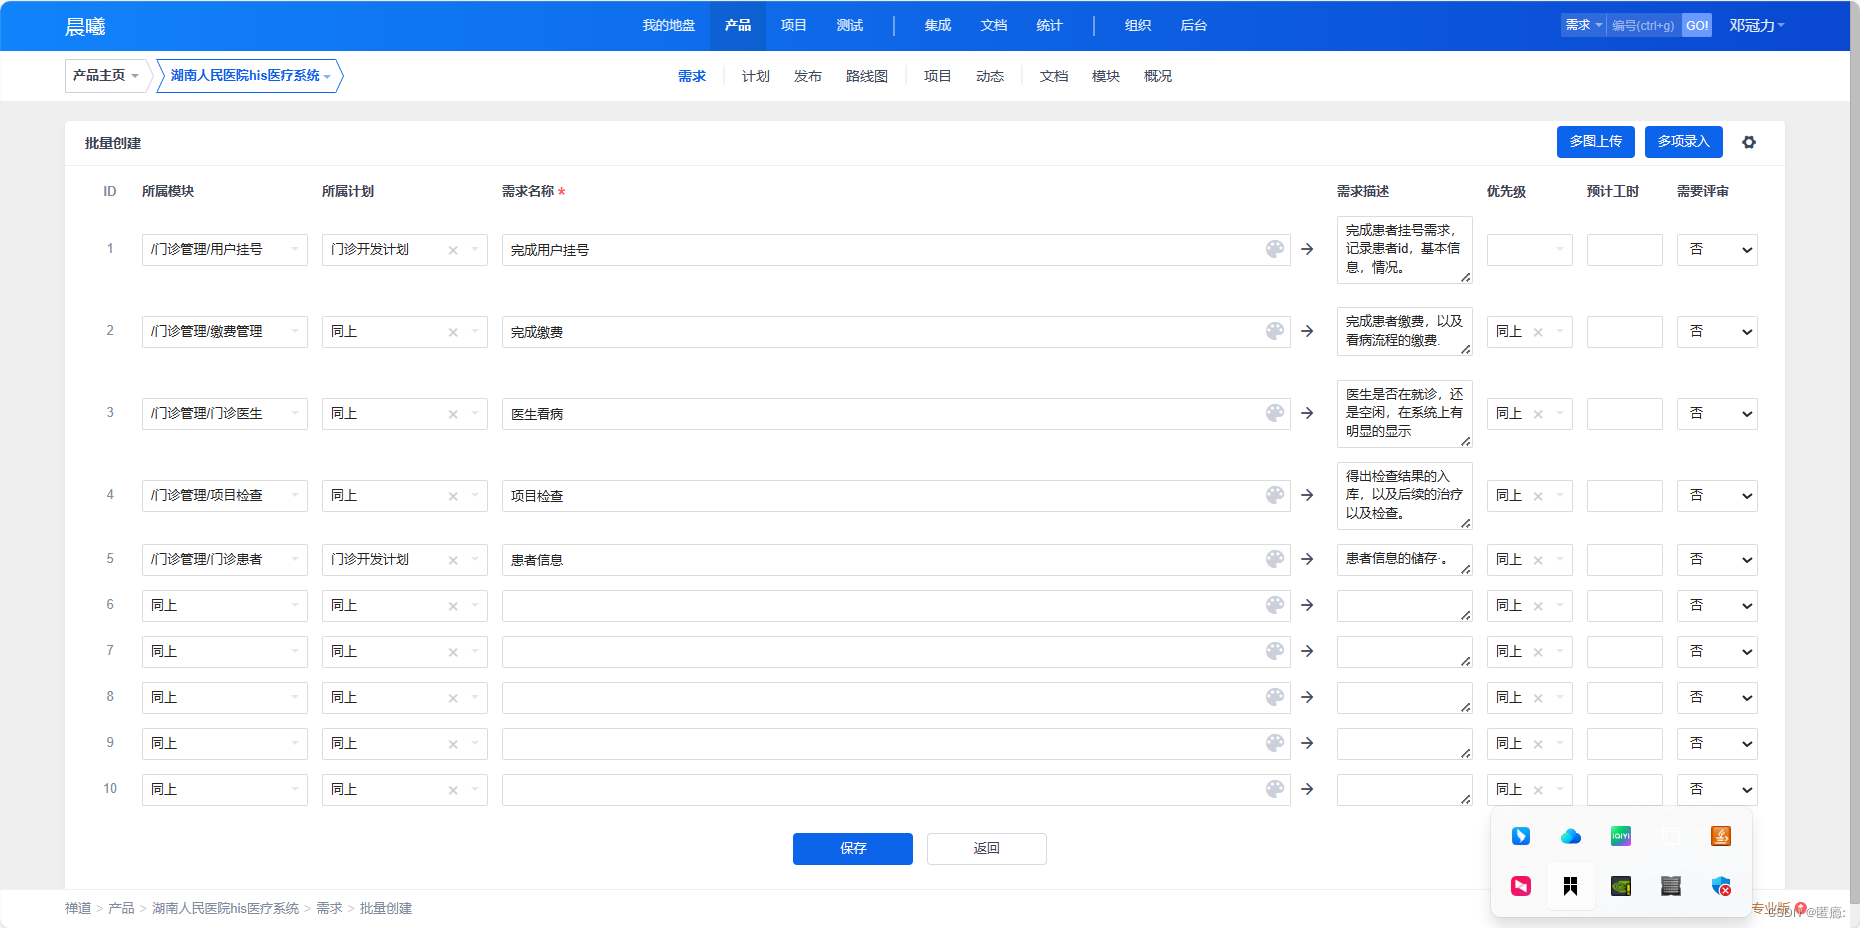The image size is (1860, 928).
Task: Open Windows Security shield tray icon
Action: [x=1721, y=886]
